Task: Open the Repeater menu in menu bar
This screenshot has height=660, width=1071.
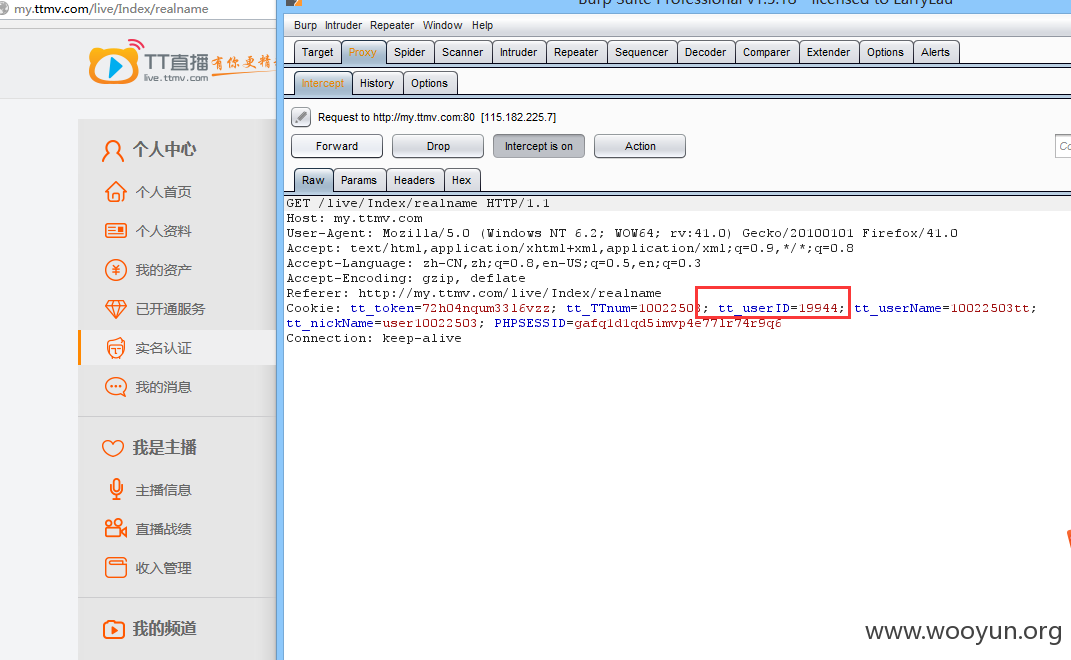Action: pos(391,25)
